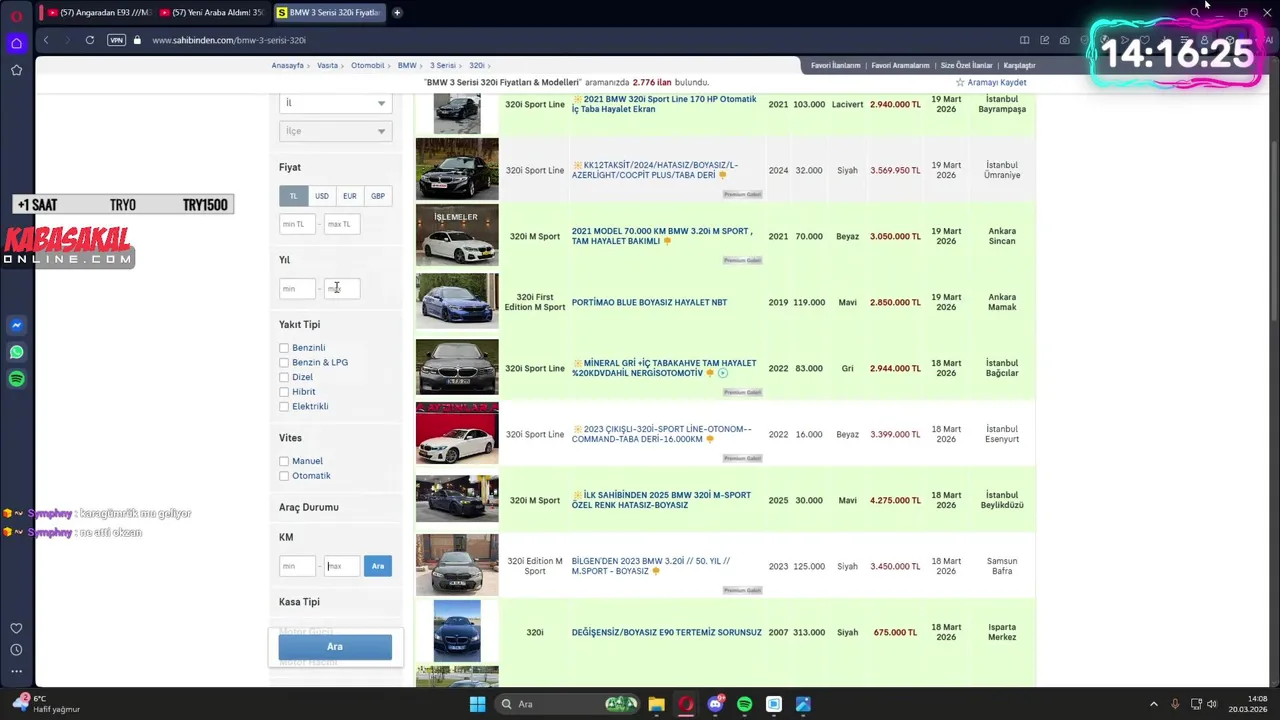Go back to previous page

[46, 40]
